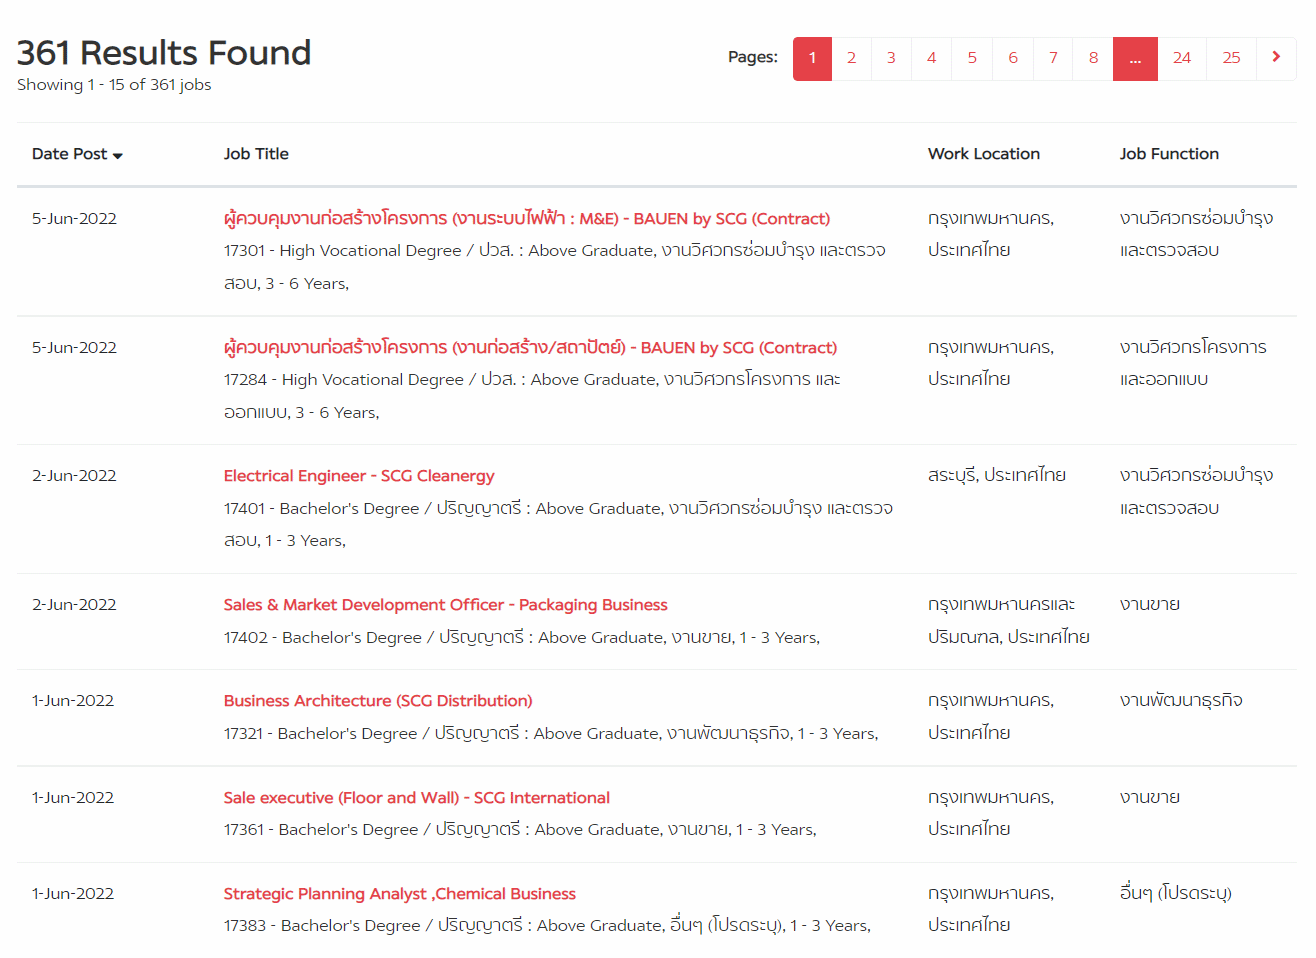Screen dimensions: 1316x958
Task: Open Electrical Engineer - SCG Cleanergy job
Action: pos(359,476)
